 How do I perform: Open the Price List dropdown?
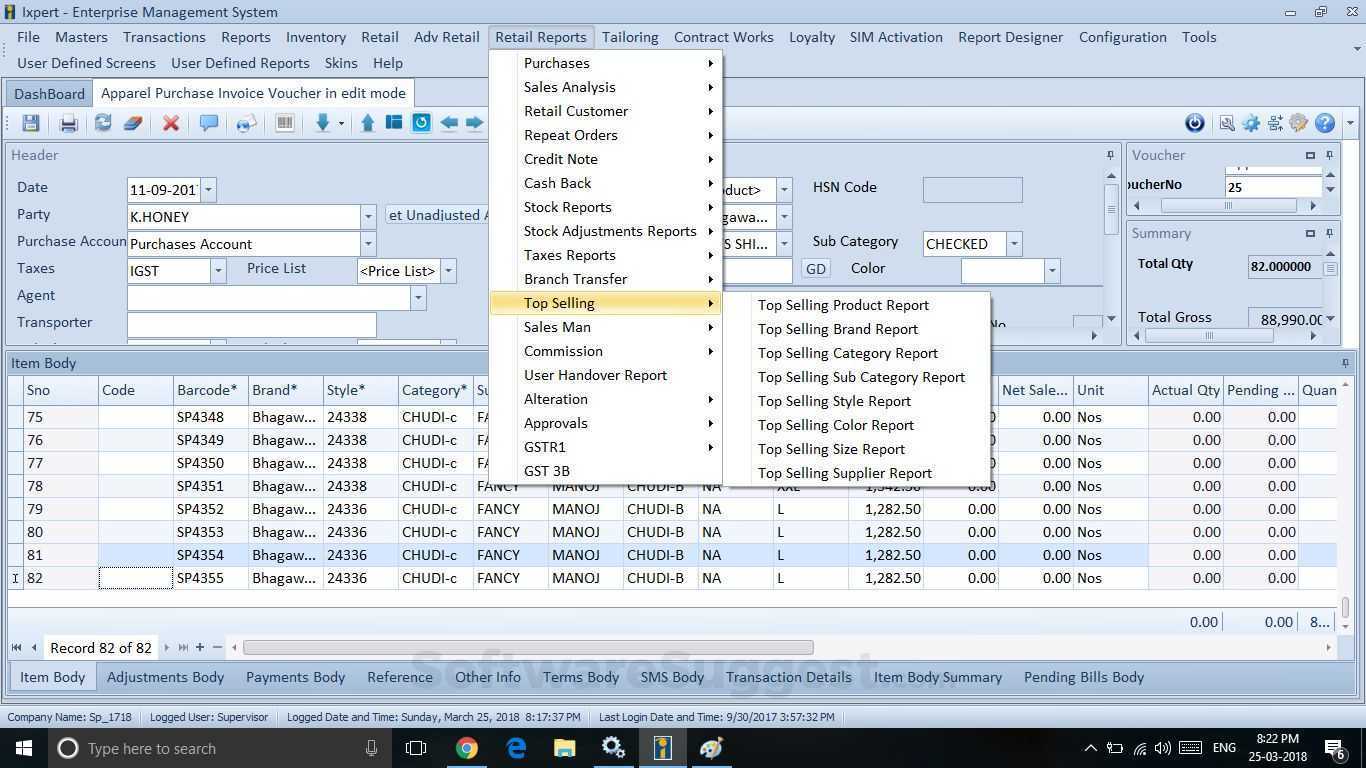pos(447,270)
